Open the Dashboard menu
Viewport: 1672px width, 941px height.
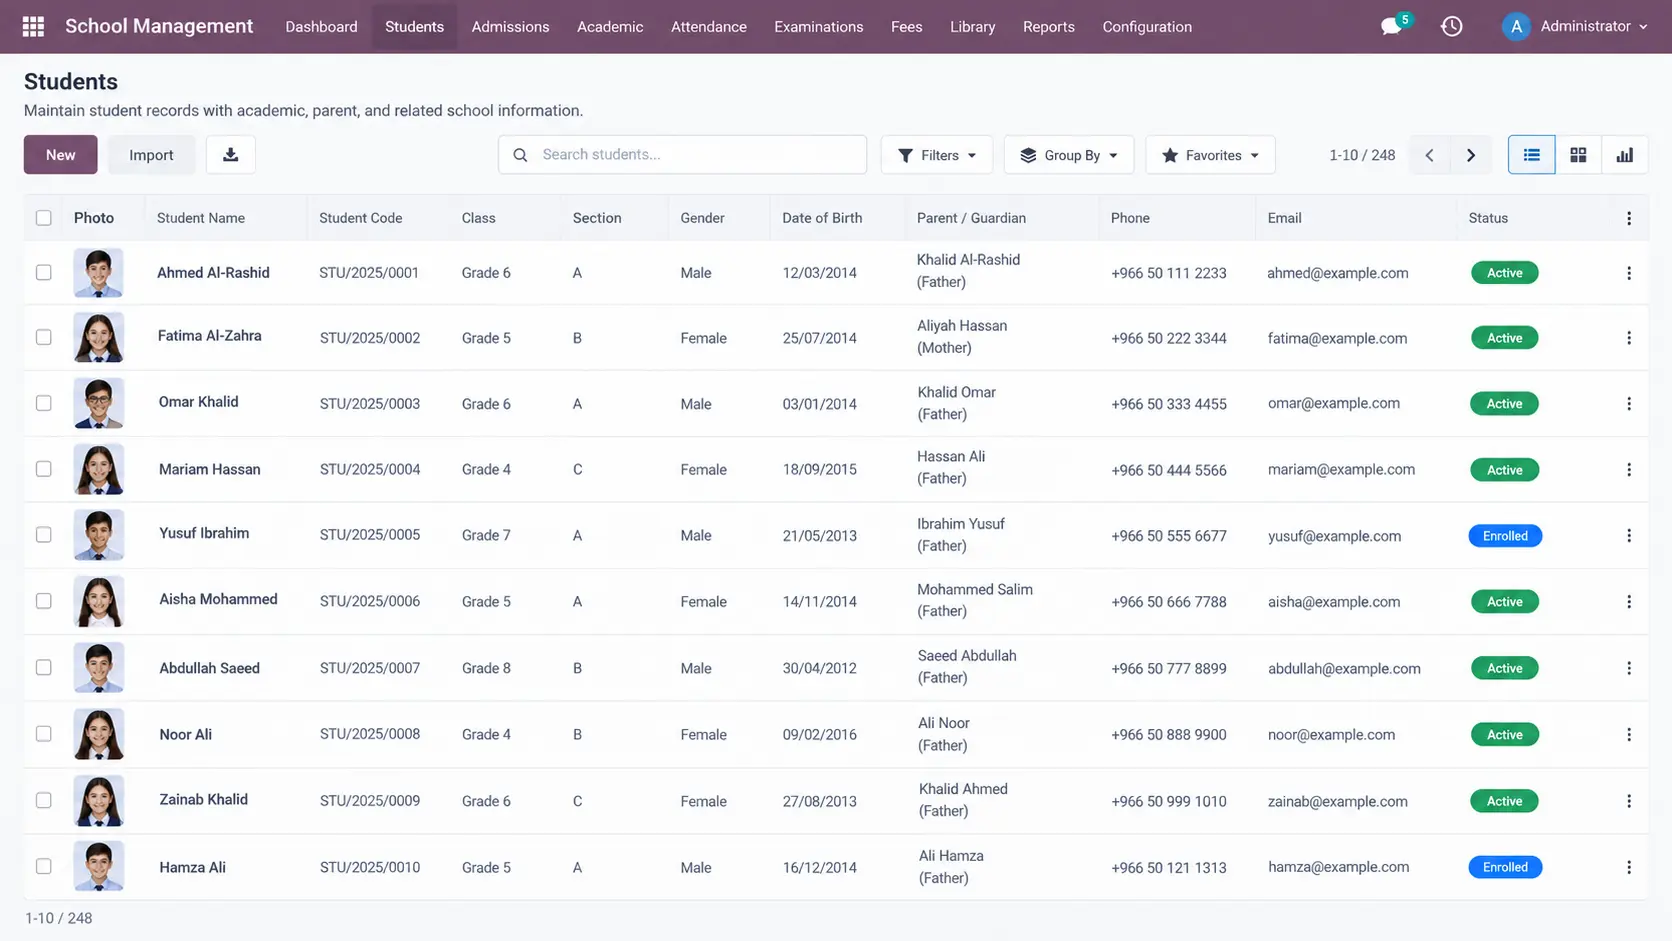(321, 27)
